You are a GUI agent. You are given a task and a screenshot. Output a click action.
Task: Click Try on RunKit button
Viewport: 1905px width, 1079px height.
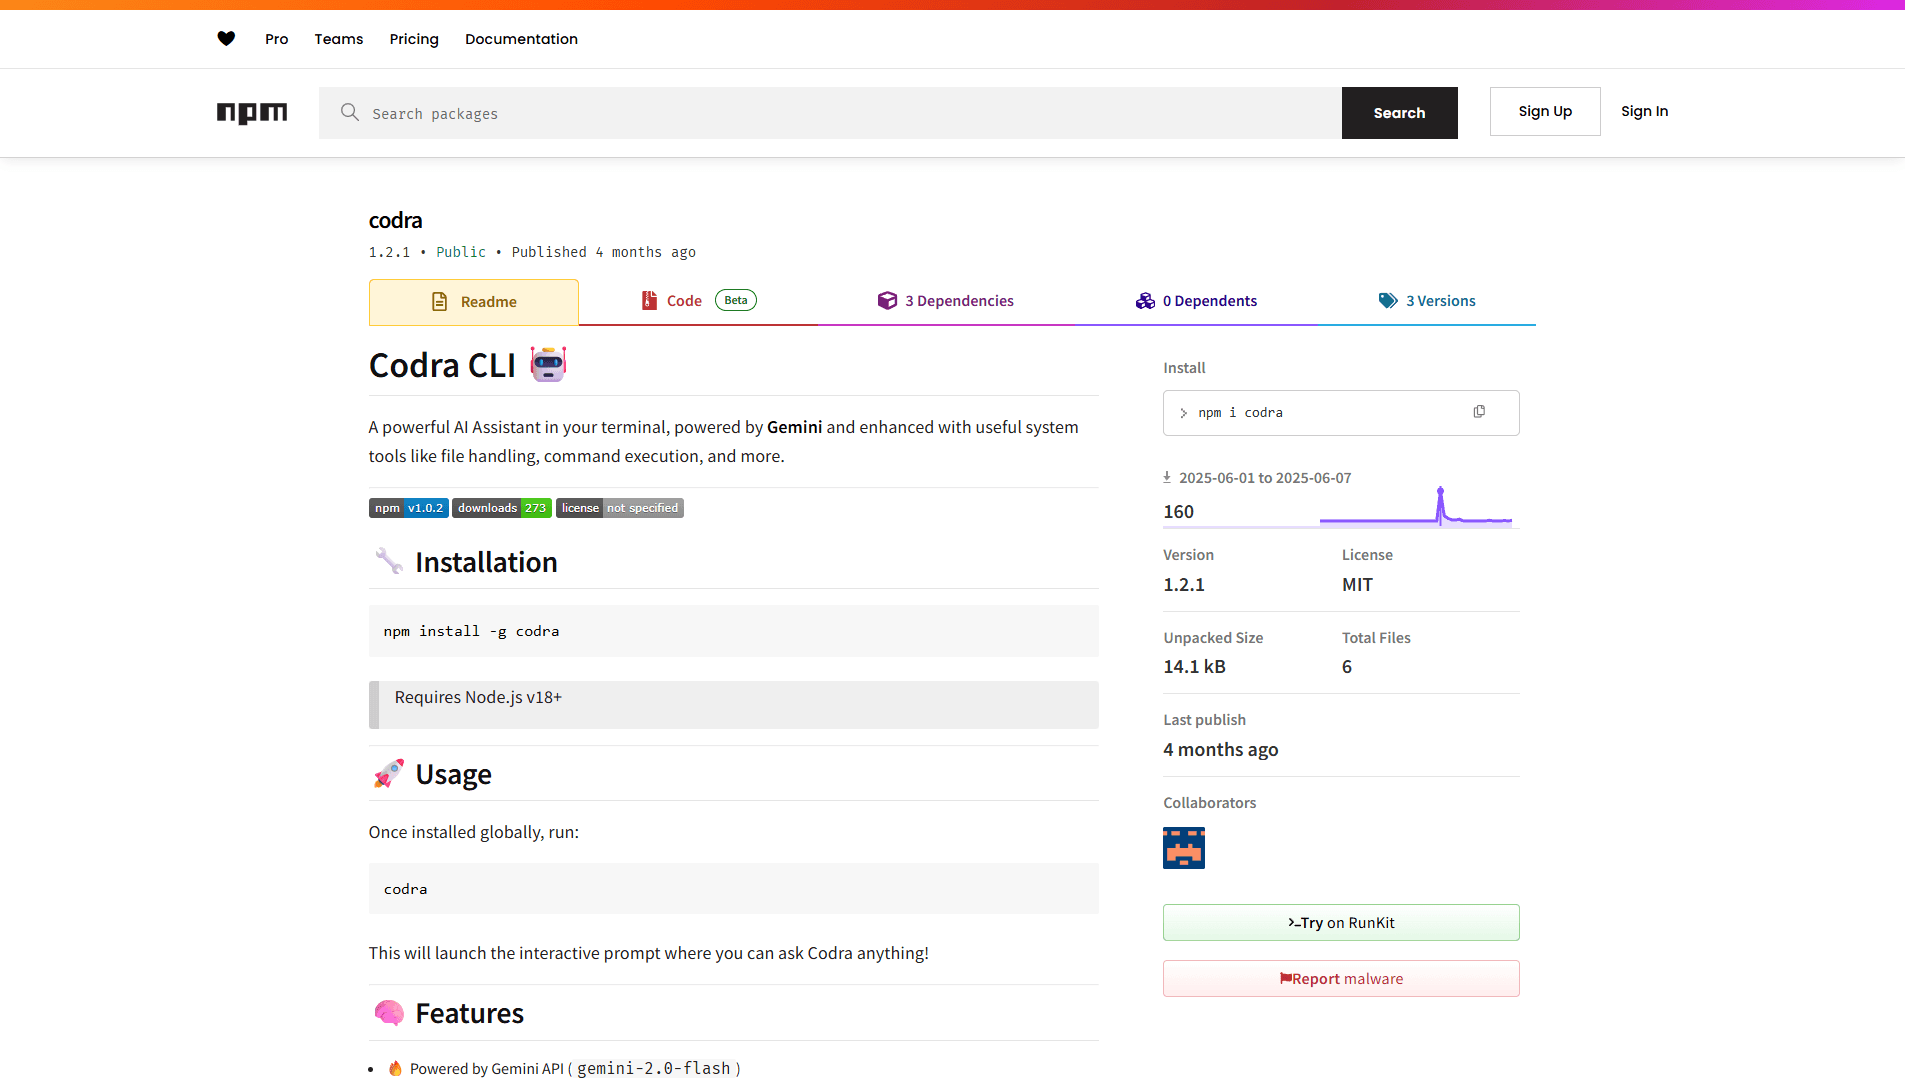[1340, 923]
